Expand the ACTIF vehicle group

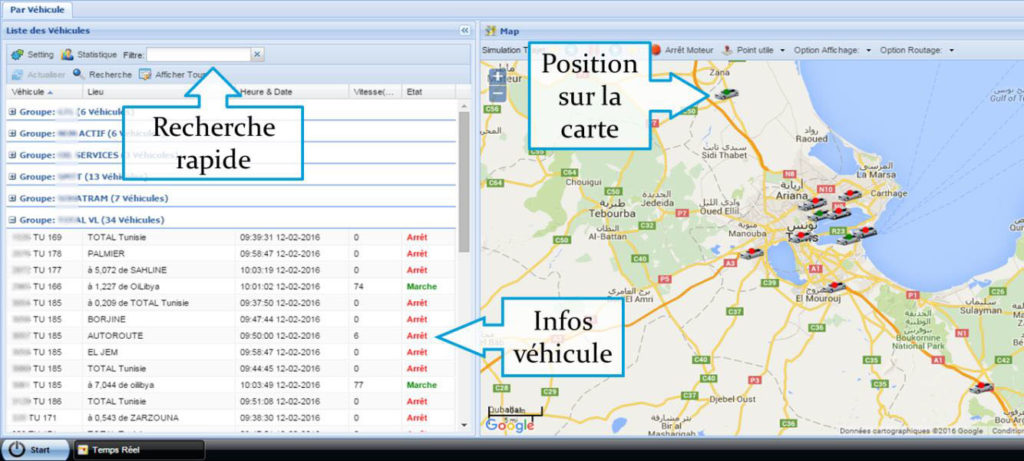12,133
